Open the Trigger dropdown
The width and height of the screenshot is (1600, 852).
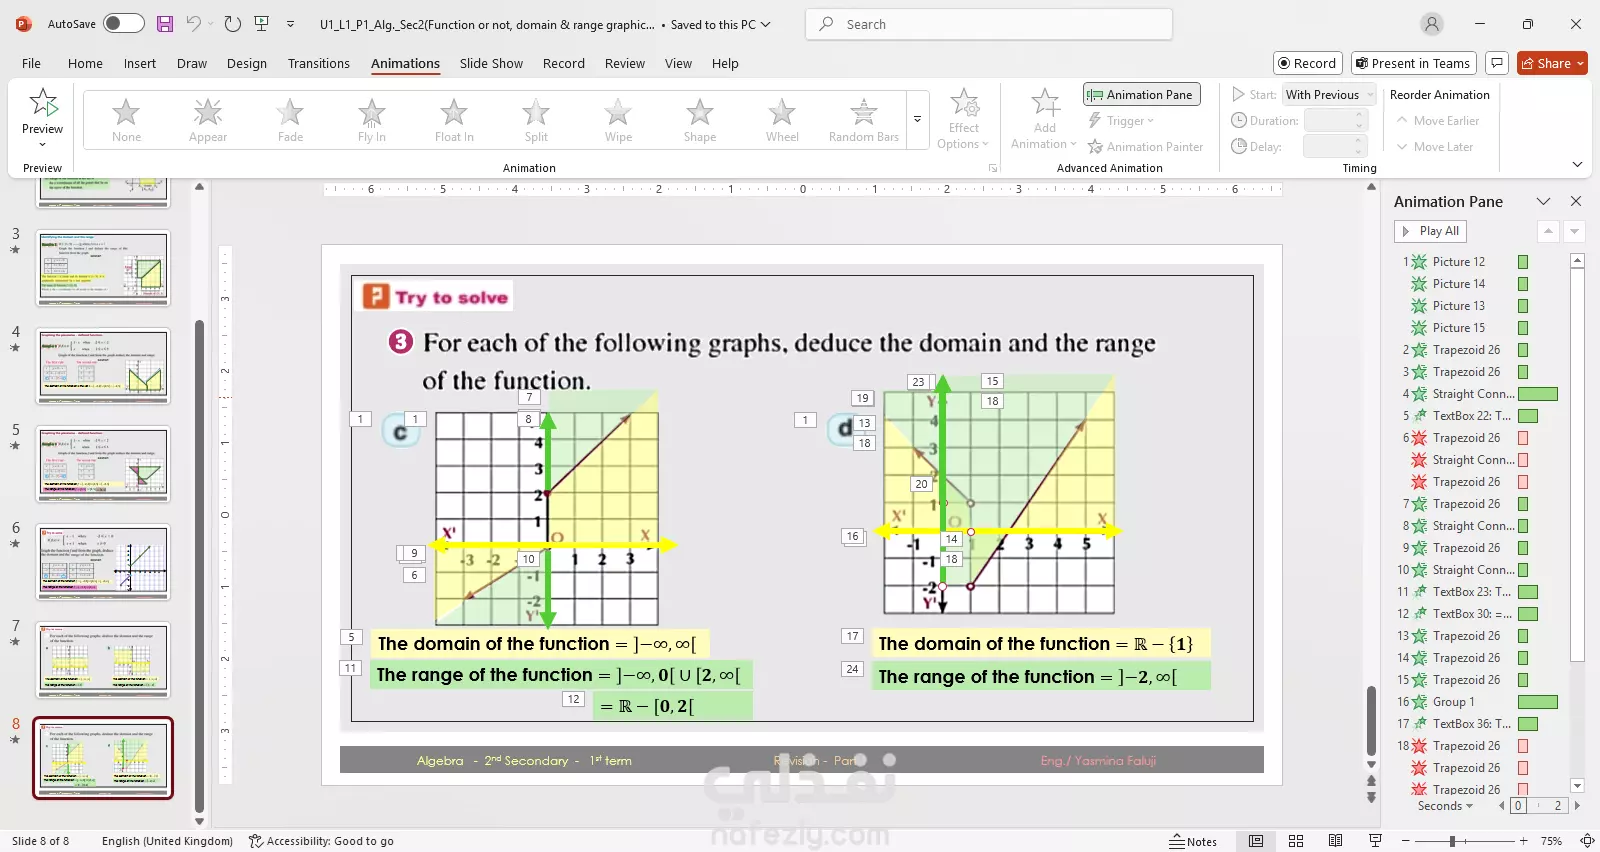coord(1121,121)
